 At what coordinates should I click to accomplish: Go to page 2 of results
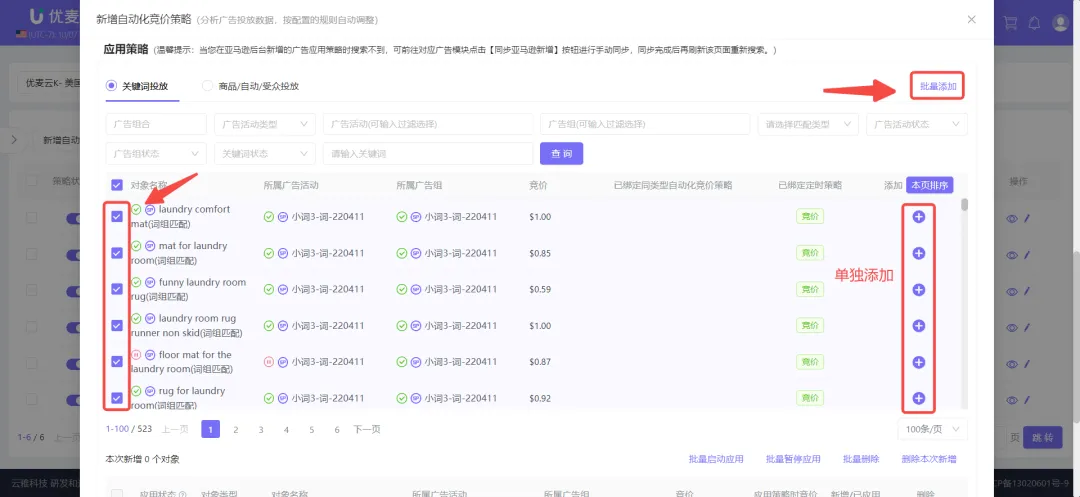pos(236,429)
